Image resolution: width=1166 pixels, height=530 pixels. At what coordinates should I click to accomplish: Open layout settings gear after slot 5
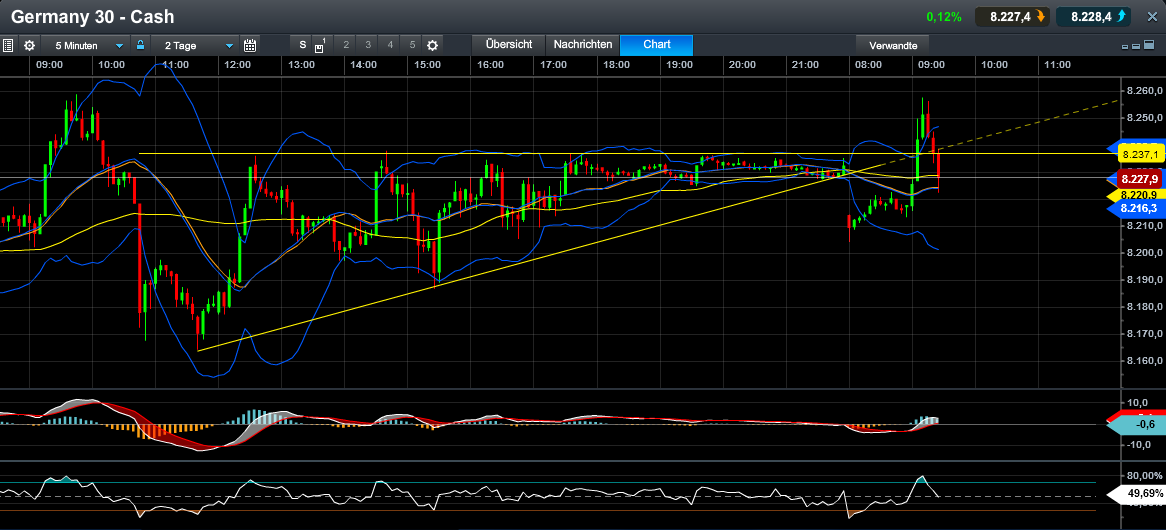tap(432, 45)
